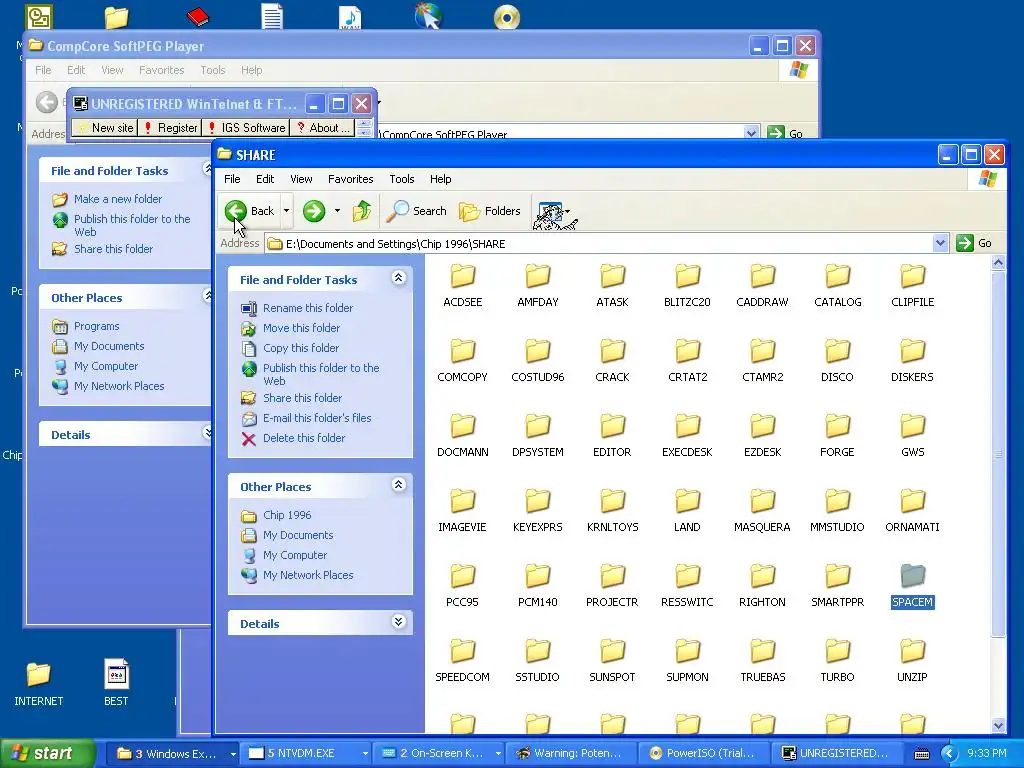Select the BLITZC20 folder icon
The image size is (1024, 768).
(x=687, y=276)
